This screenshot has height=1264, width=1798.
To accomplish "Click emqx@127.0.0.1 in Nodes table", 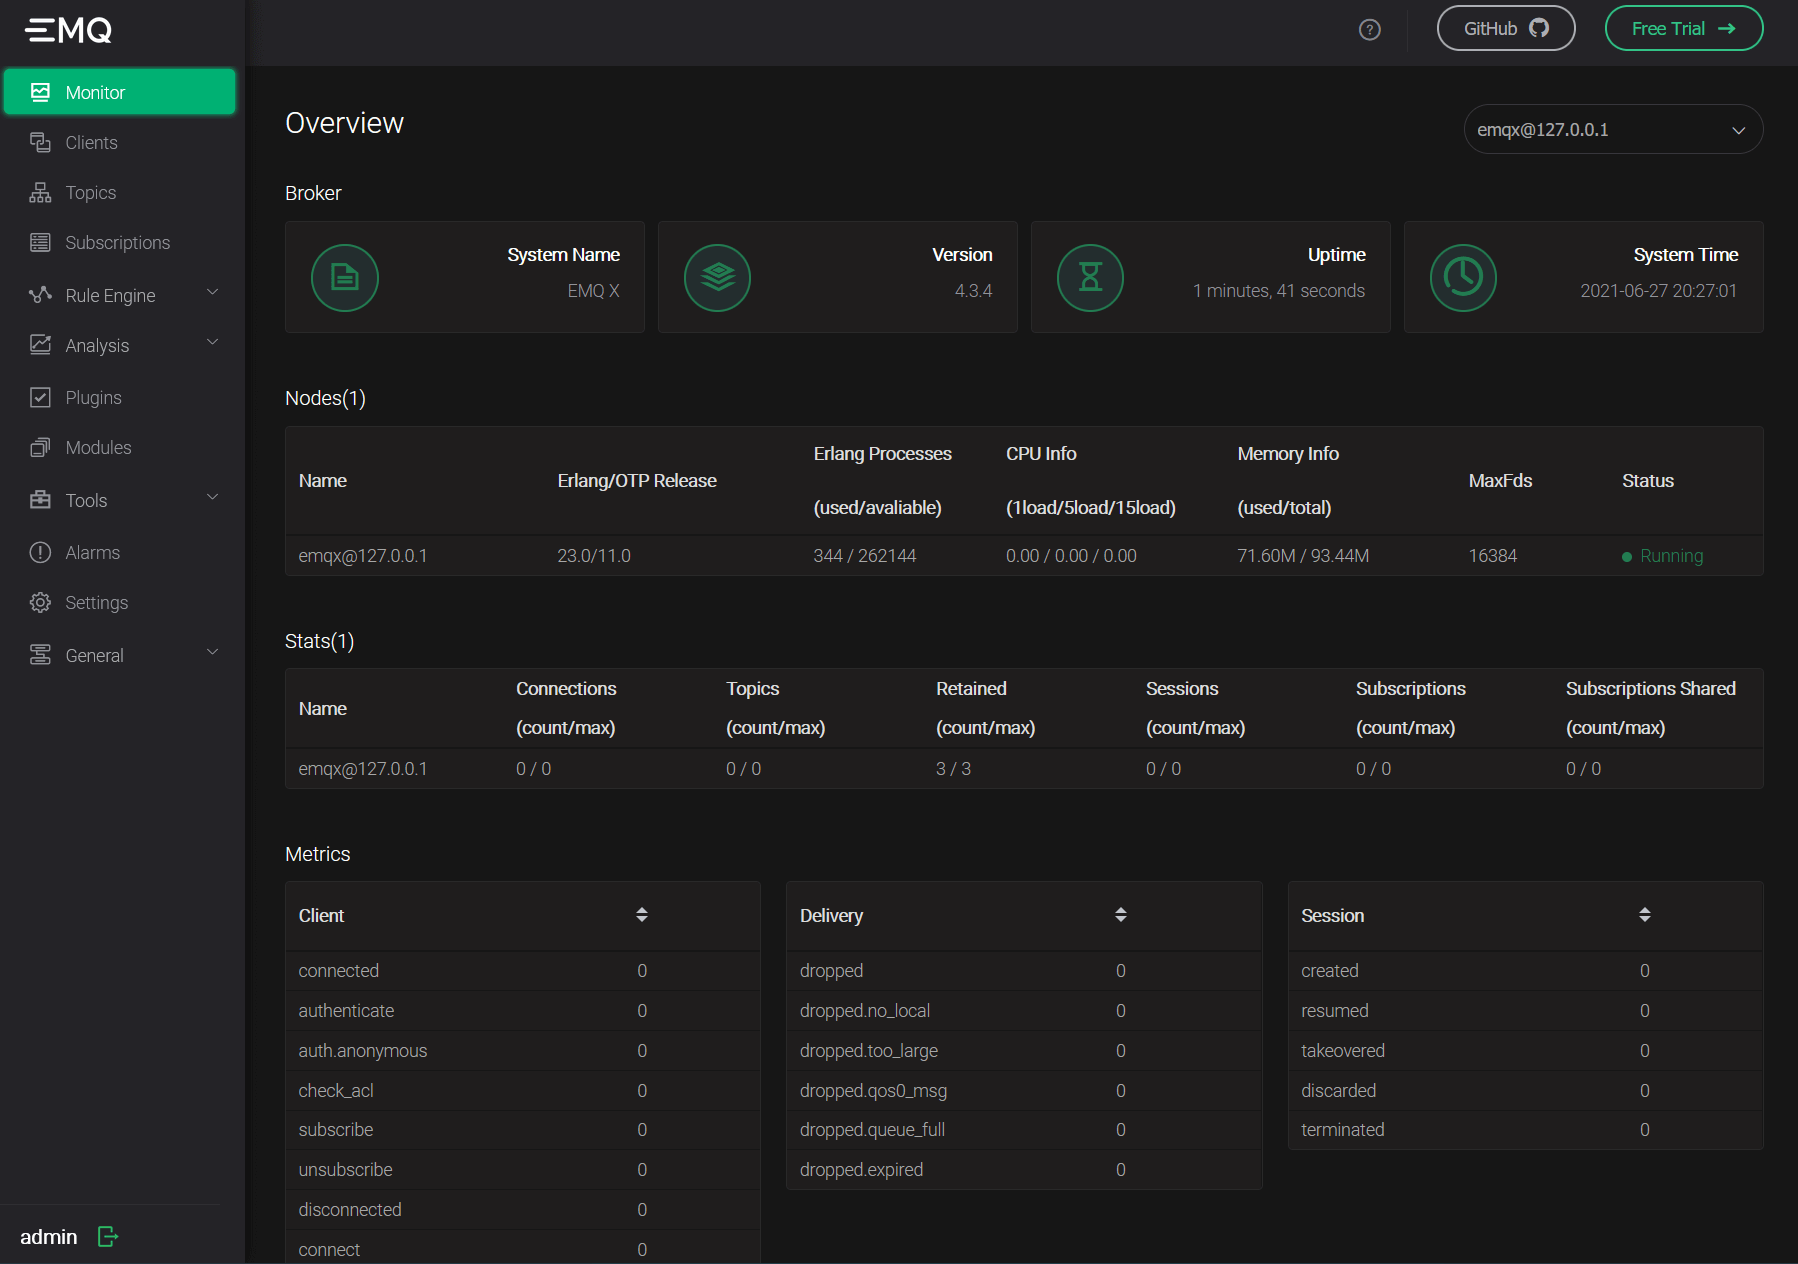I will click(x=363, y=556).
